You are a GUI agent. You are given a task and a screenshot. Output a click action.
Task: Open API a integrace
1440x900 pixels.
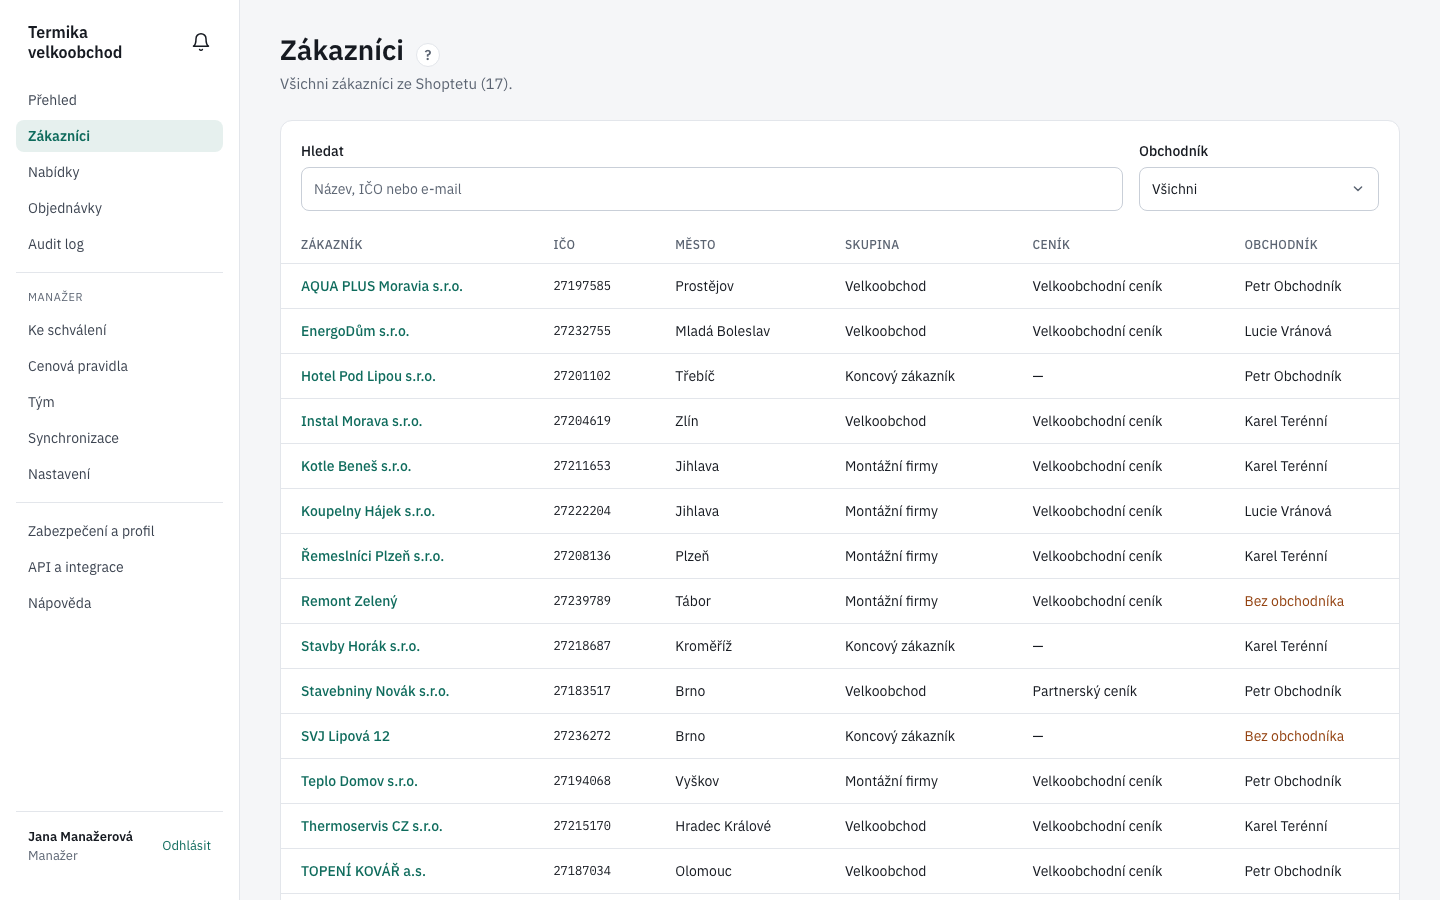click(x=119, y=567)
